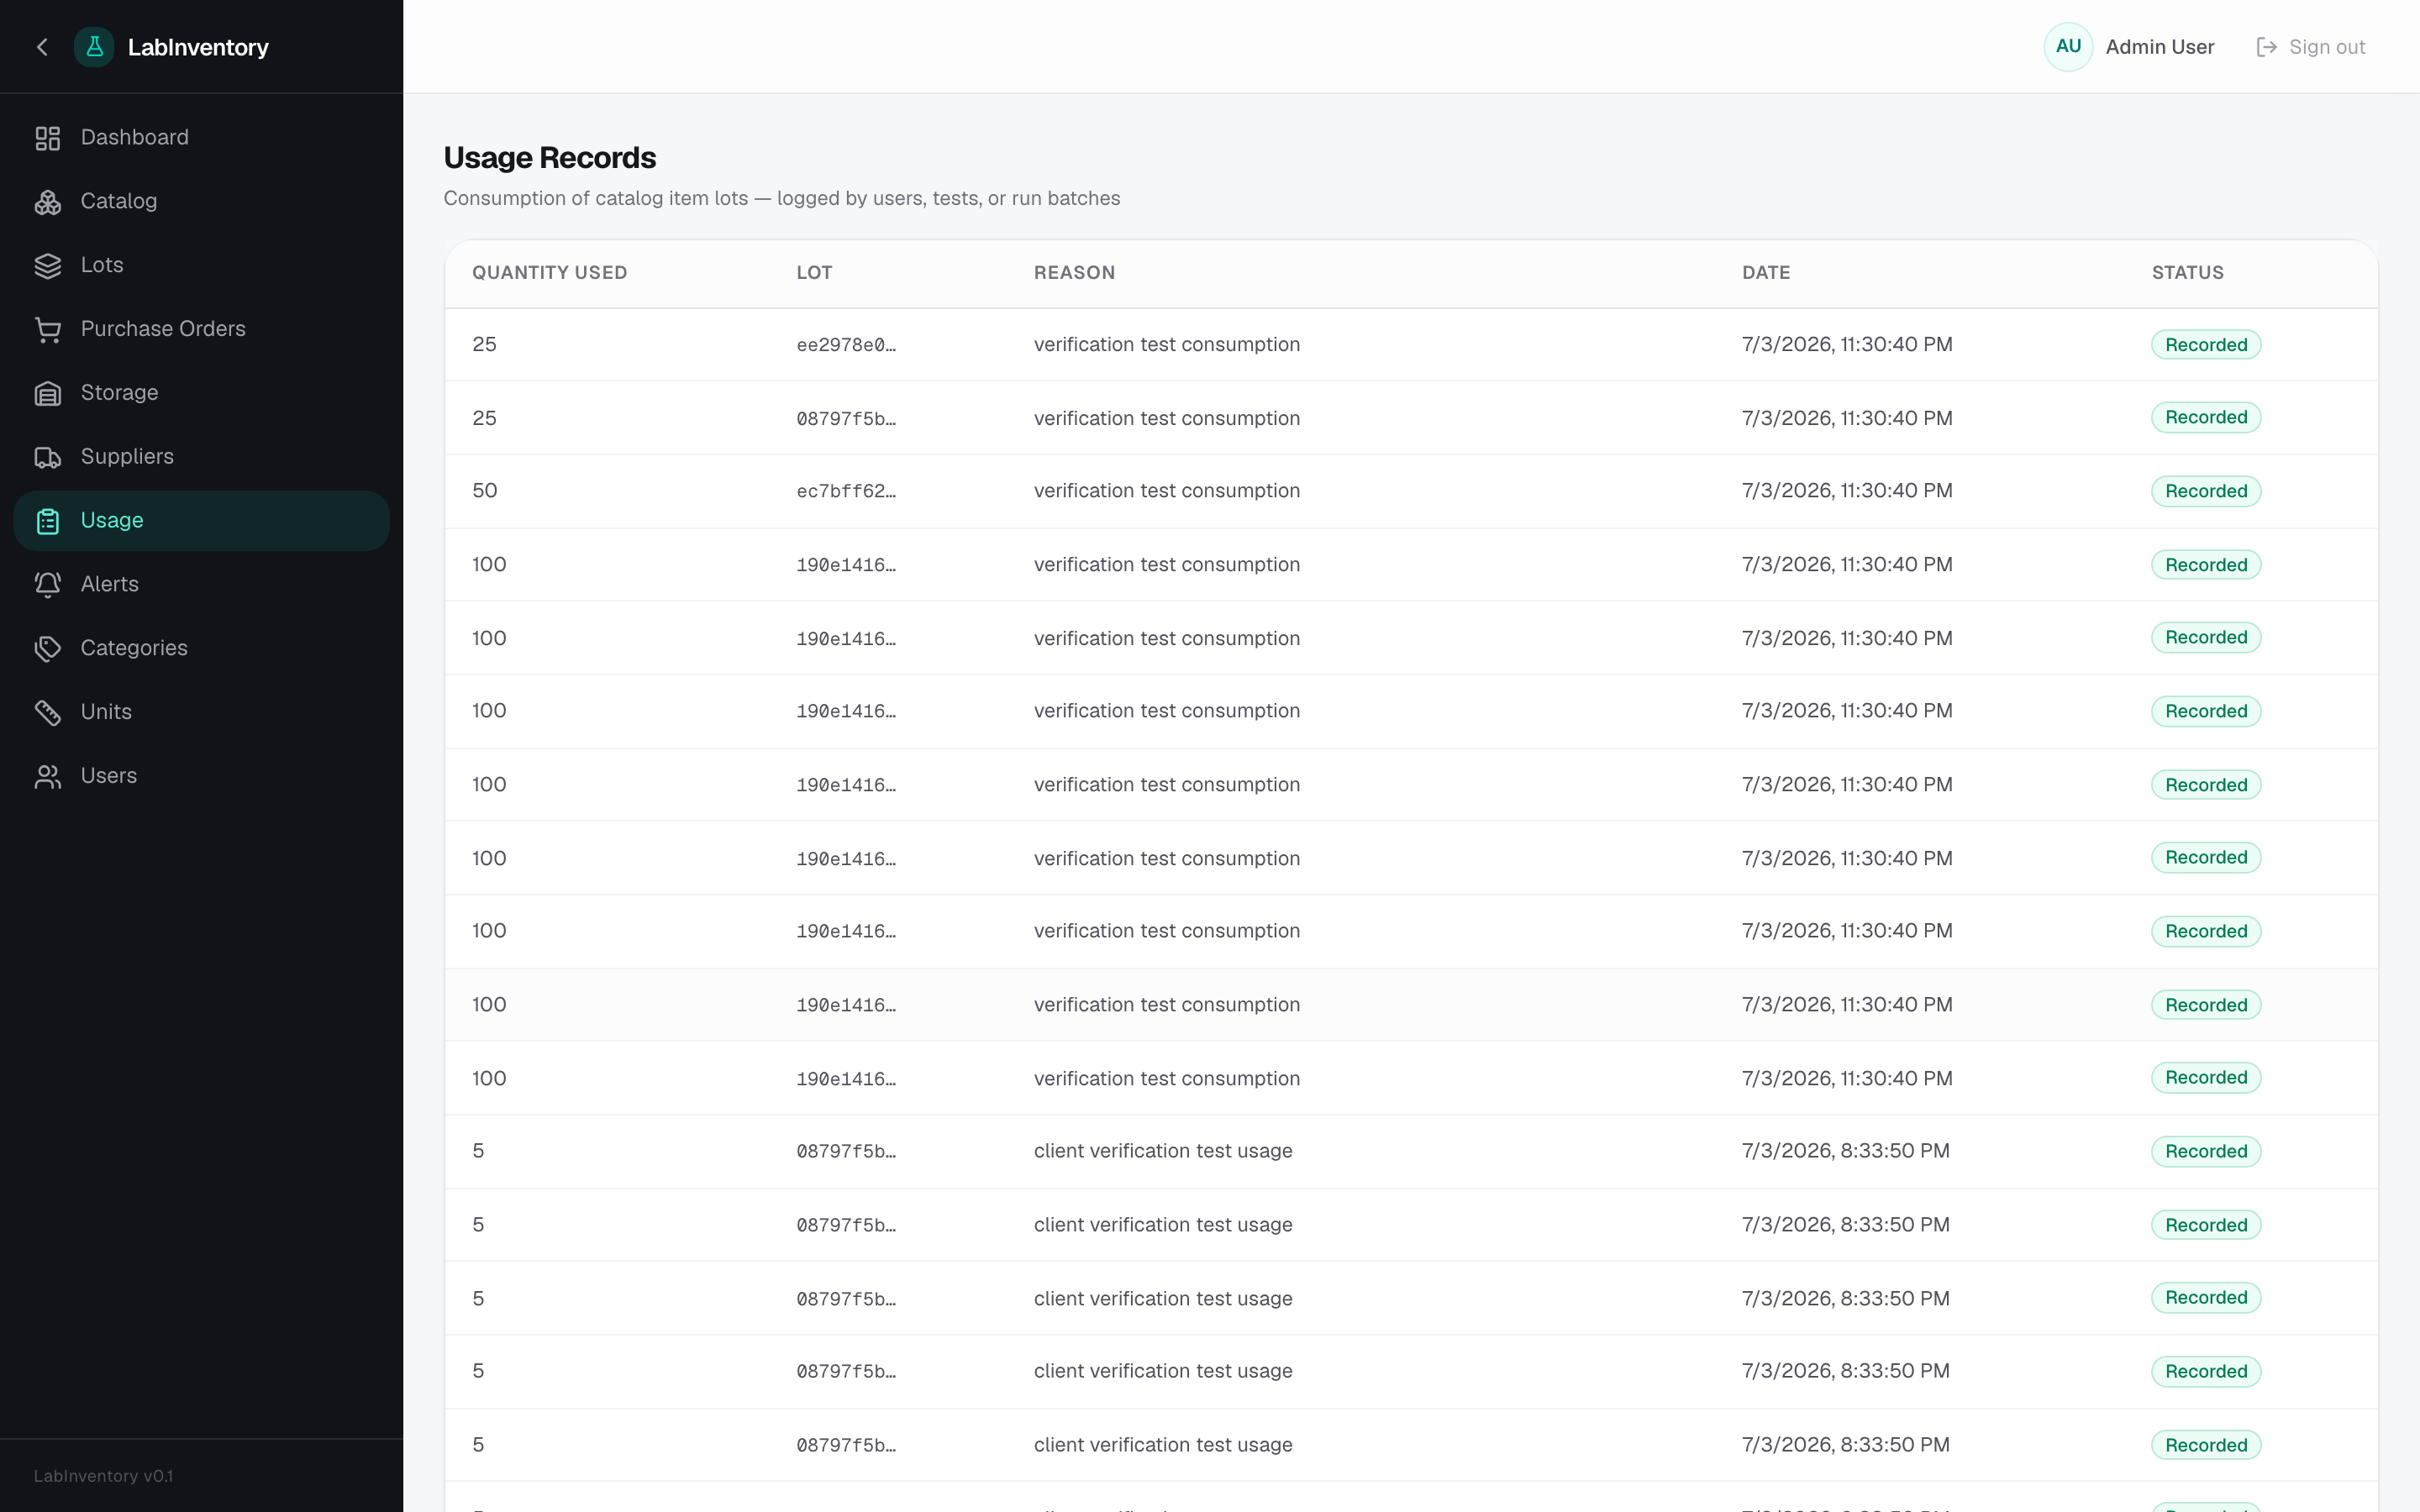Click the Catalog boxes icon
This screenshot has width=2420, height=1512.
[48, 202]
